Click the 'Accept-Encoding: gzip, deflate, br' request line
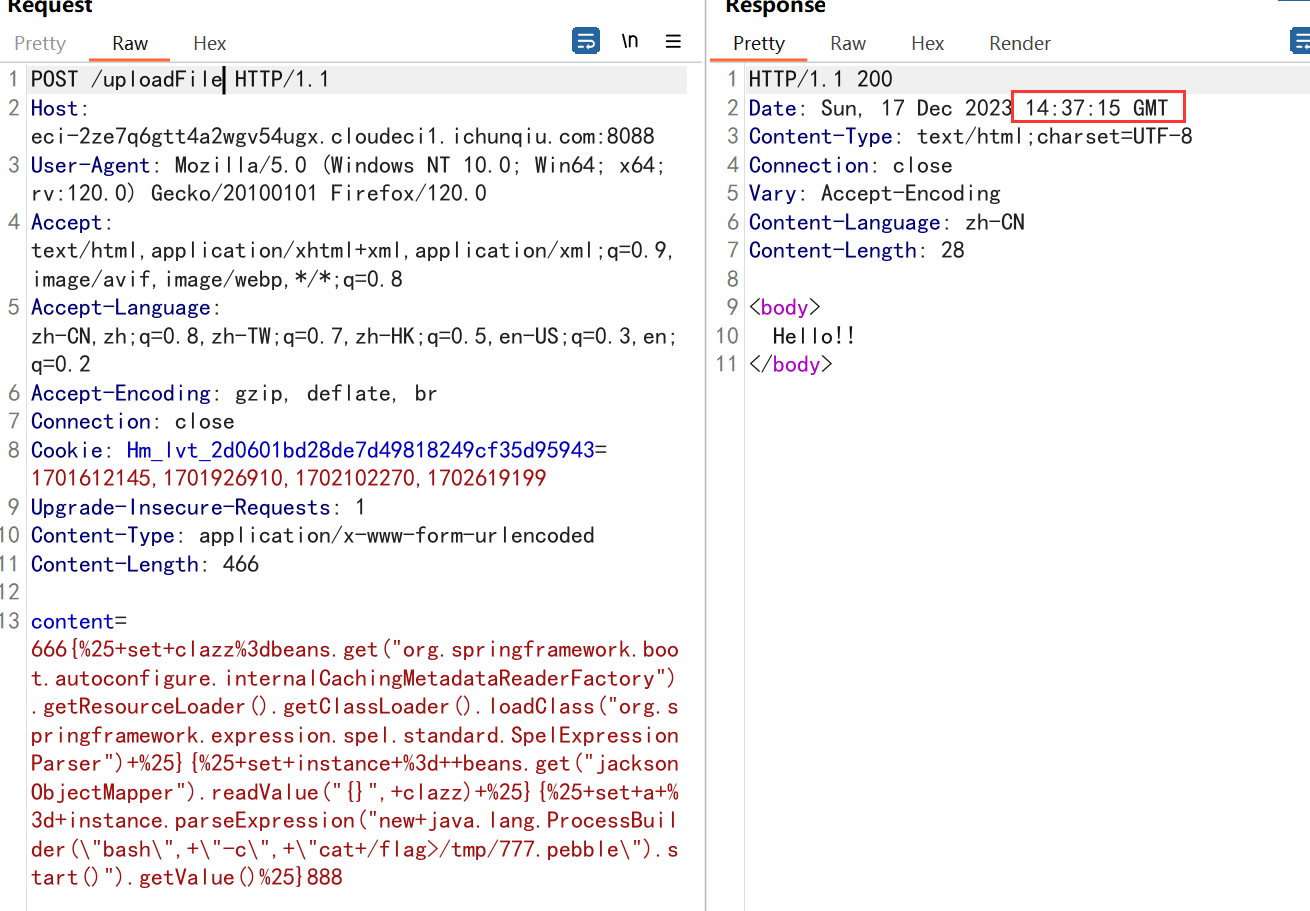 [x=234, y=393]
